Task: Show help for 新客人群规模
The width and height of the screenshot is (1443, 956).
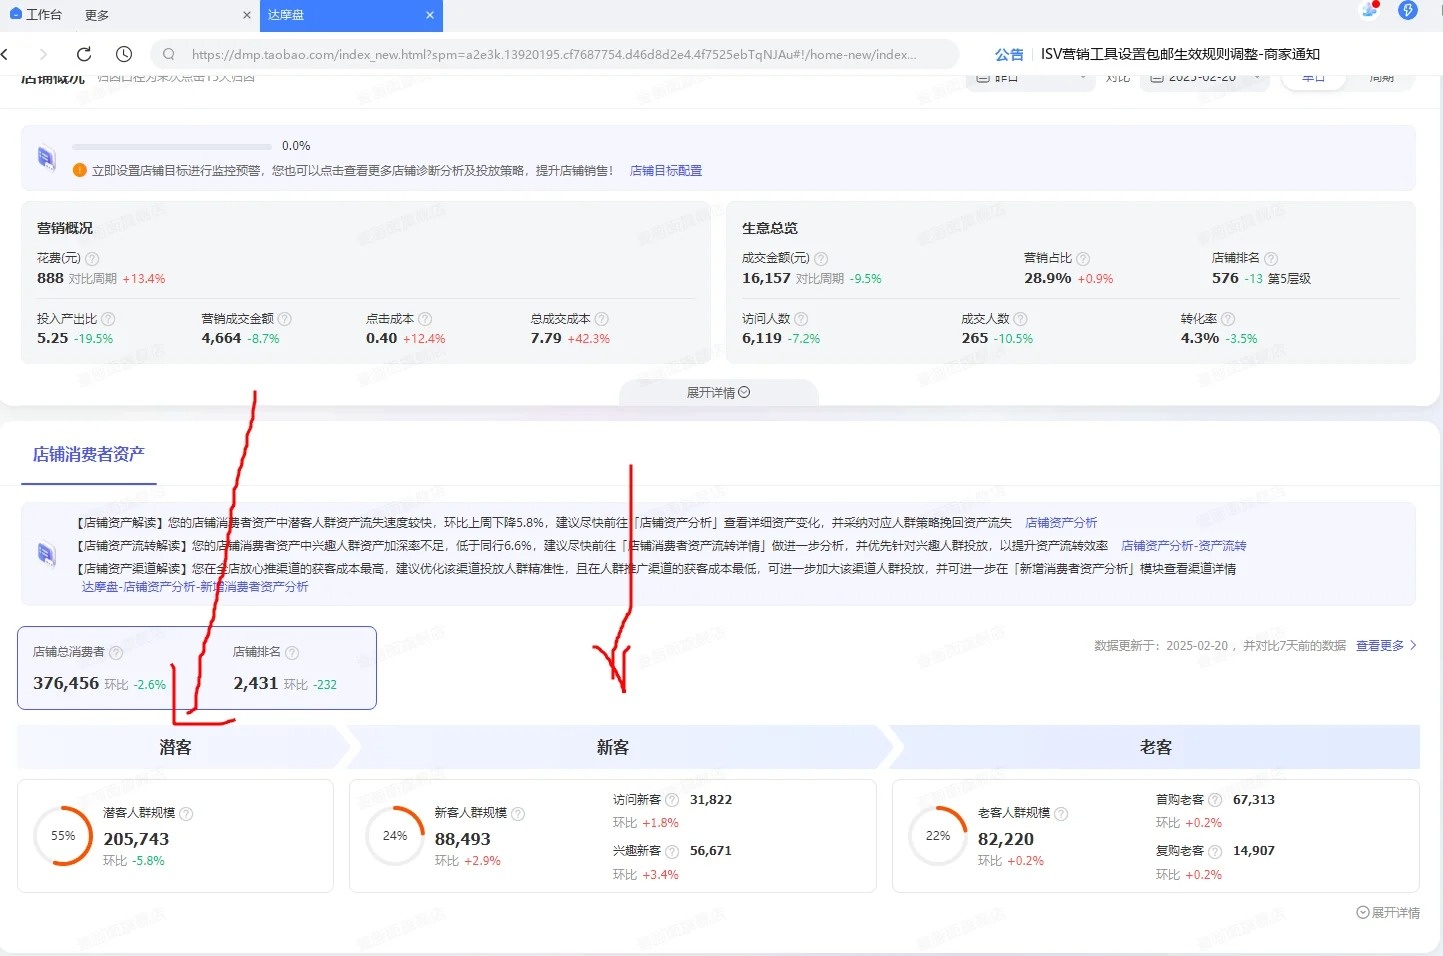Action: coord(518,814)
